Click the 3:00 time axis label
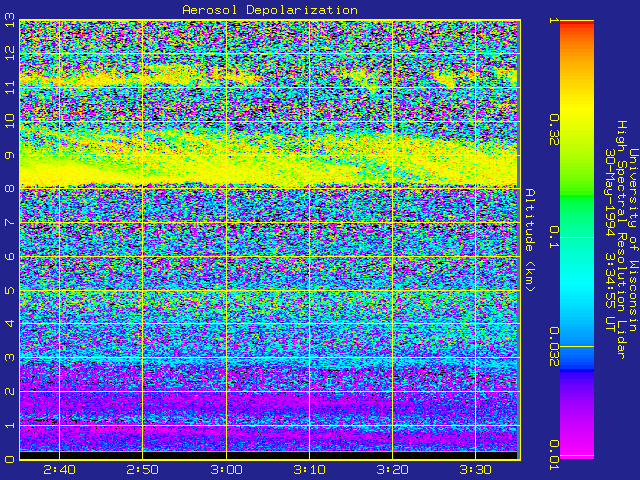 point(227,469)
